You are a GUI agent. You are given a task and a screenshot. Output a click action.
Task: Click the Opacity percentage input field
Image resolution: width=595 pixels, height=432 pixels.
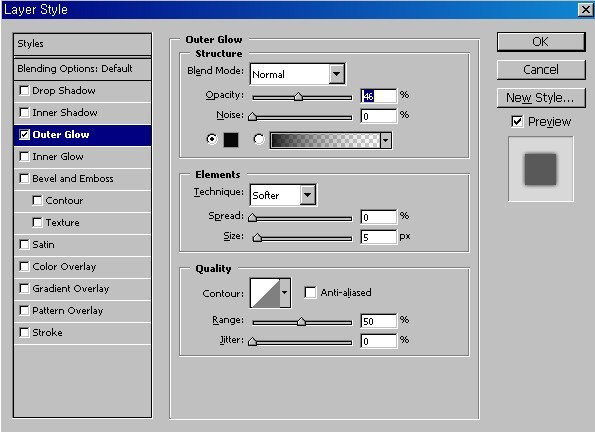coord(378,96)
